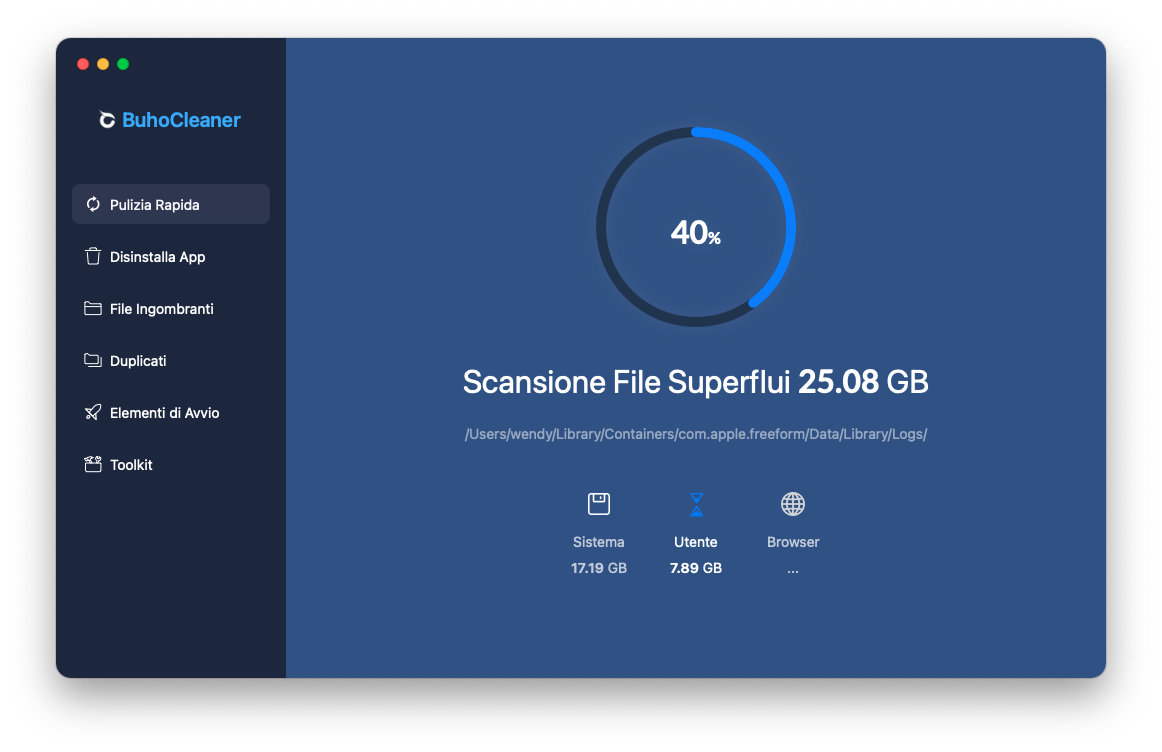Click the 7.89 GB value
1162x752 pixels.
[696, 568]
